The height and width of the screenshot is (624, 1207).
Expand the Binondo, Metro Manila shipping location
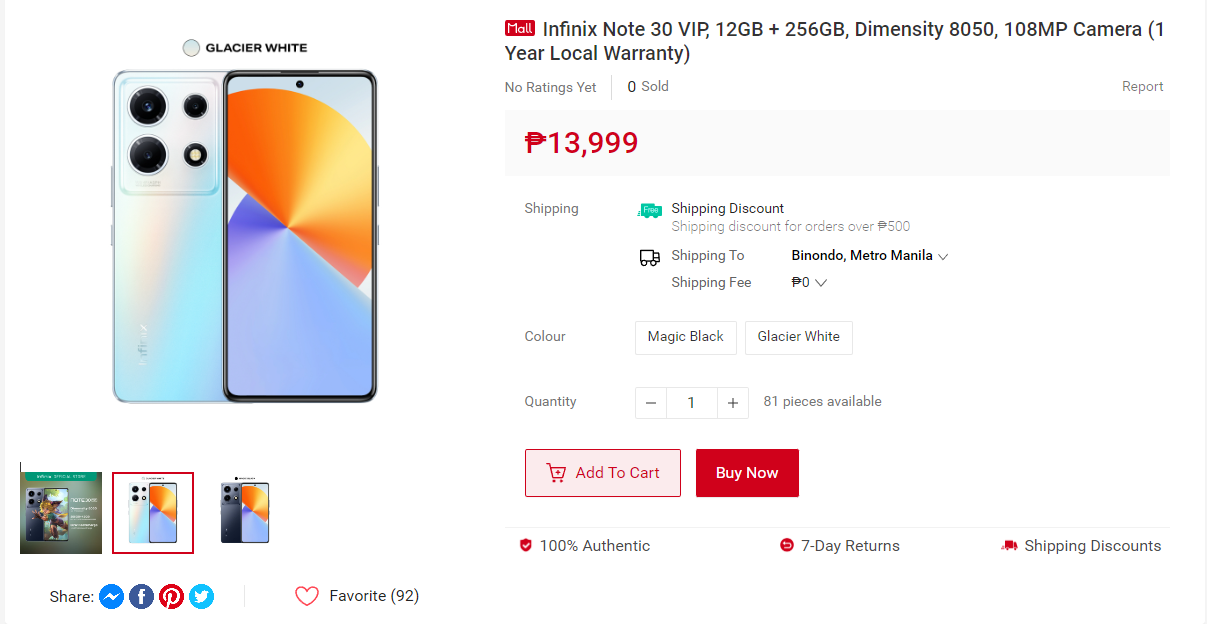point(869,256)
